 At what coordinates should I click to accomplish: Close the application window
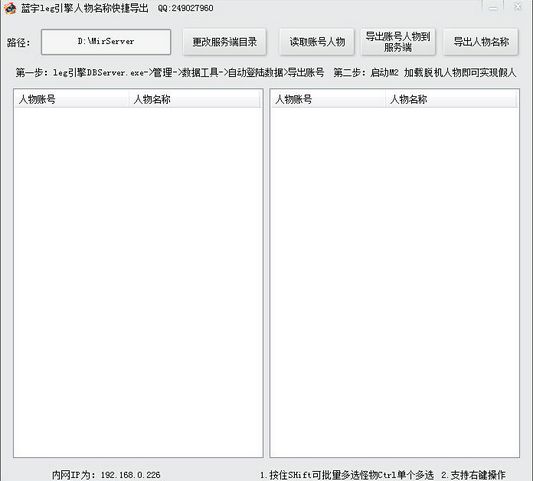[x=518, y=6]
